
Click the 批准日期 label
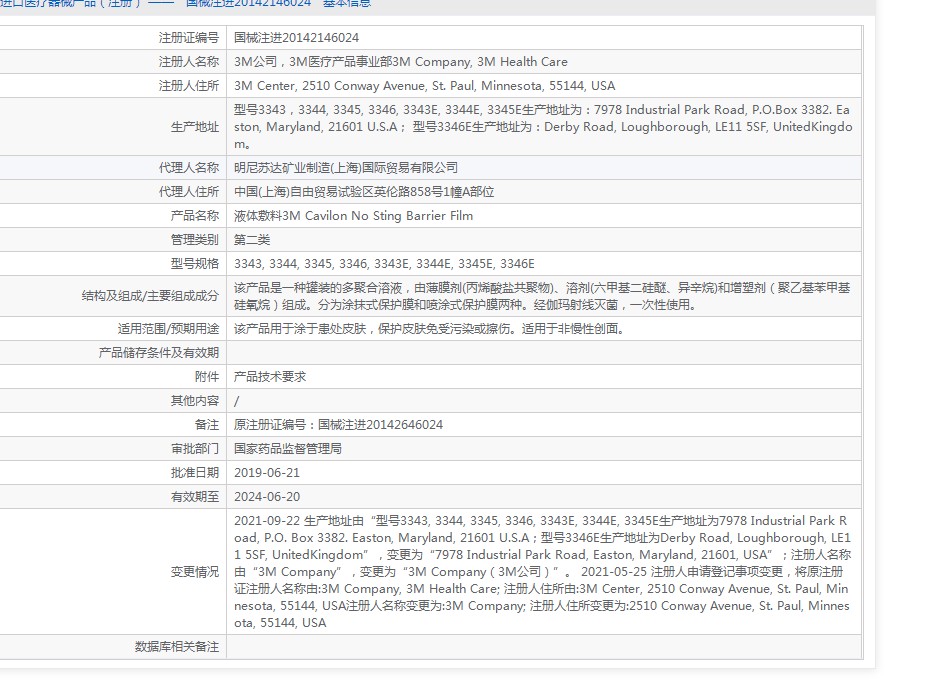pyautogui.click(x=195, y=472)
